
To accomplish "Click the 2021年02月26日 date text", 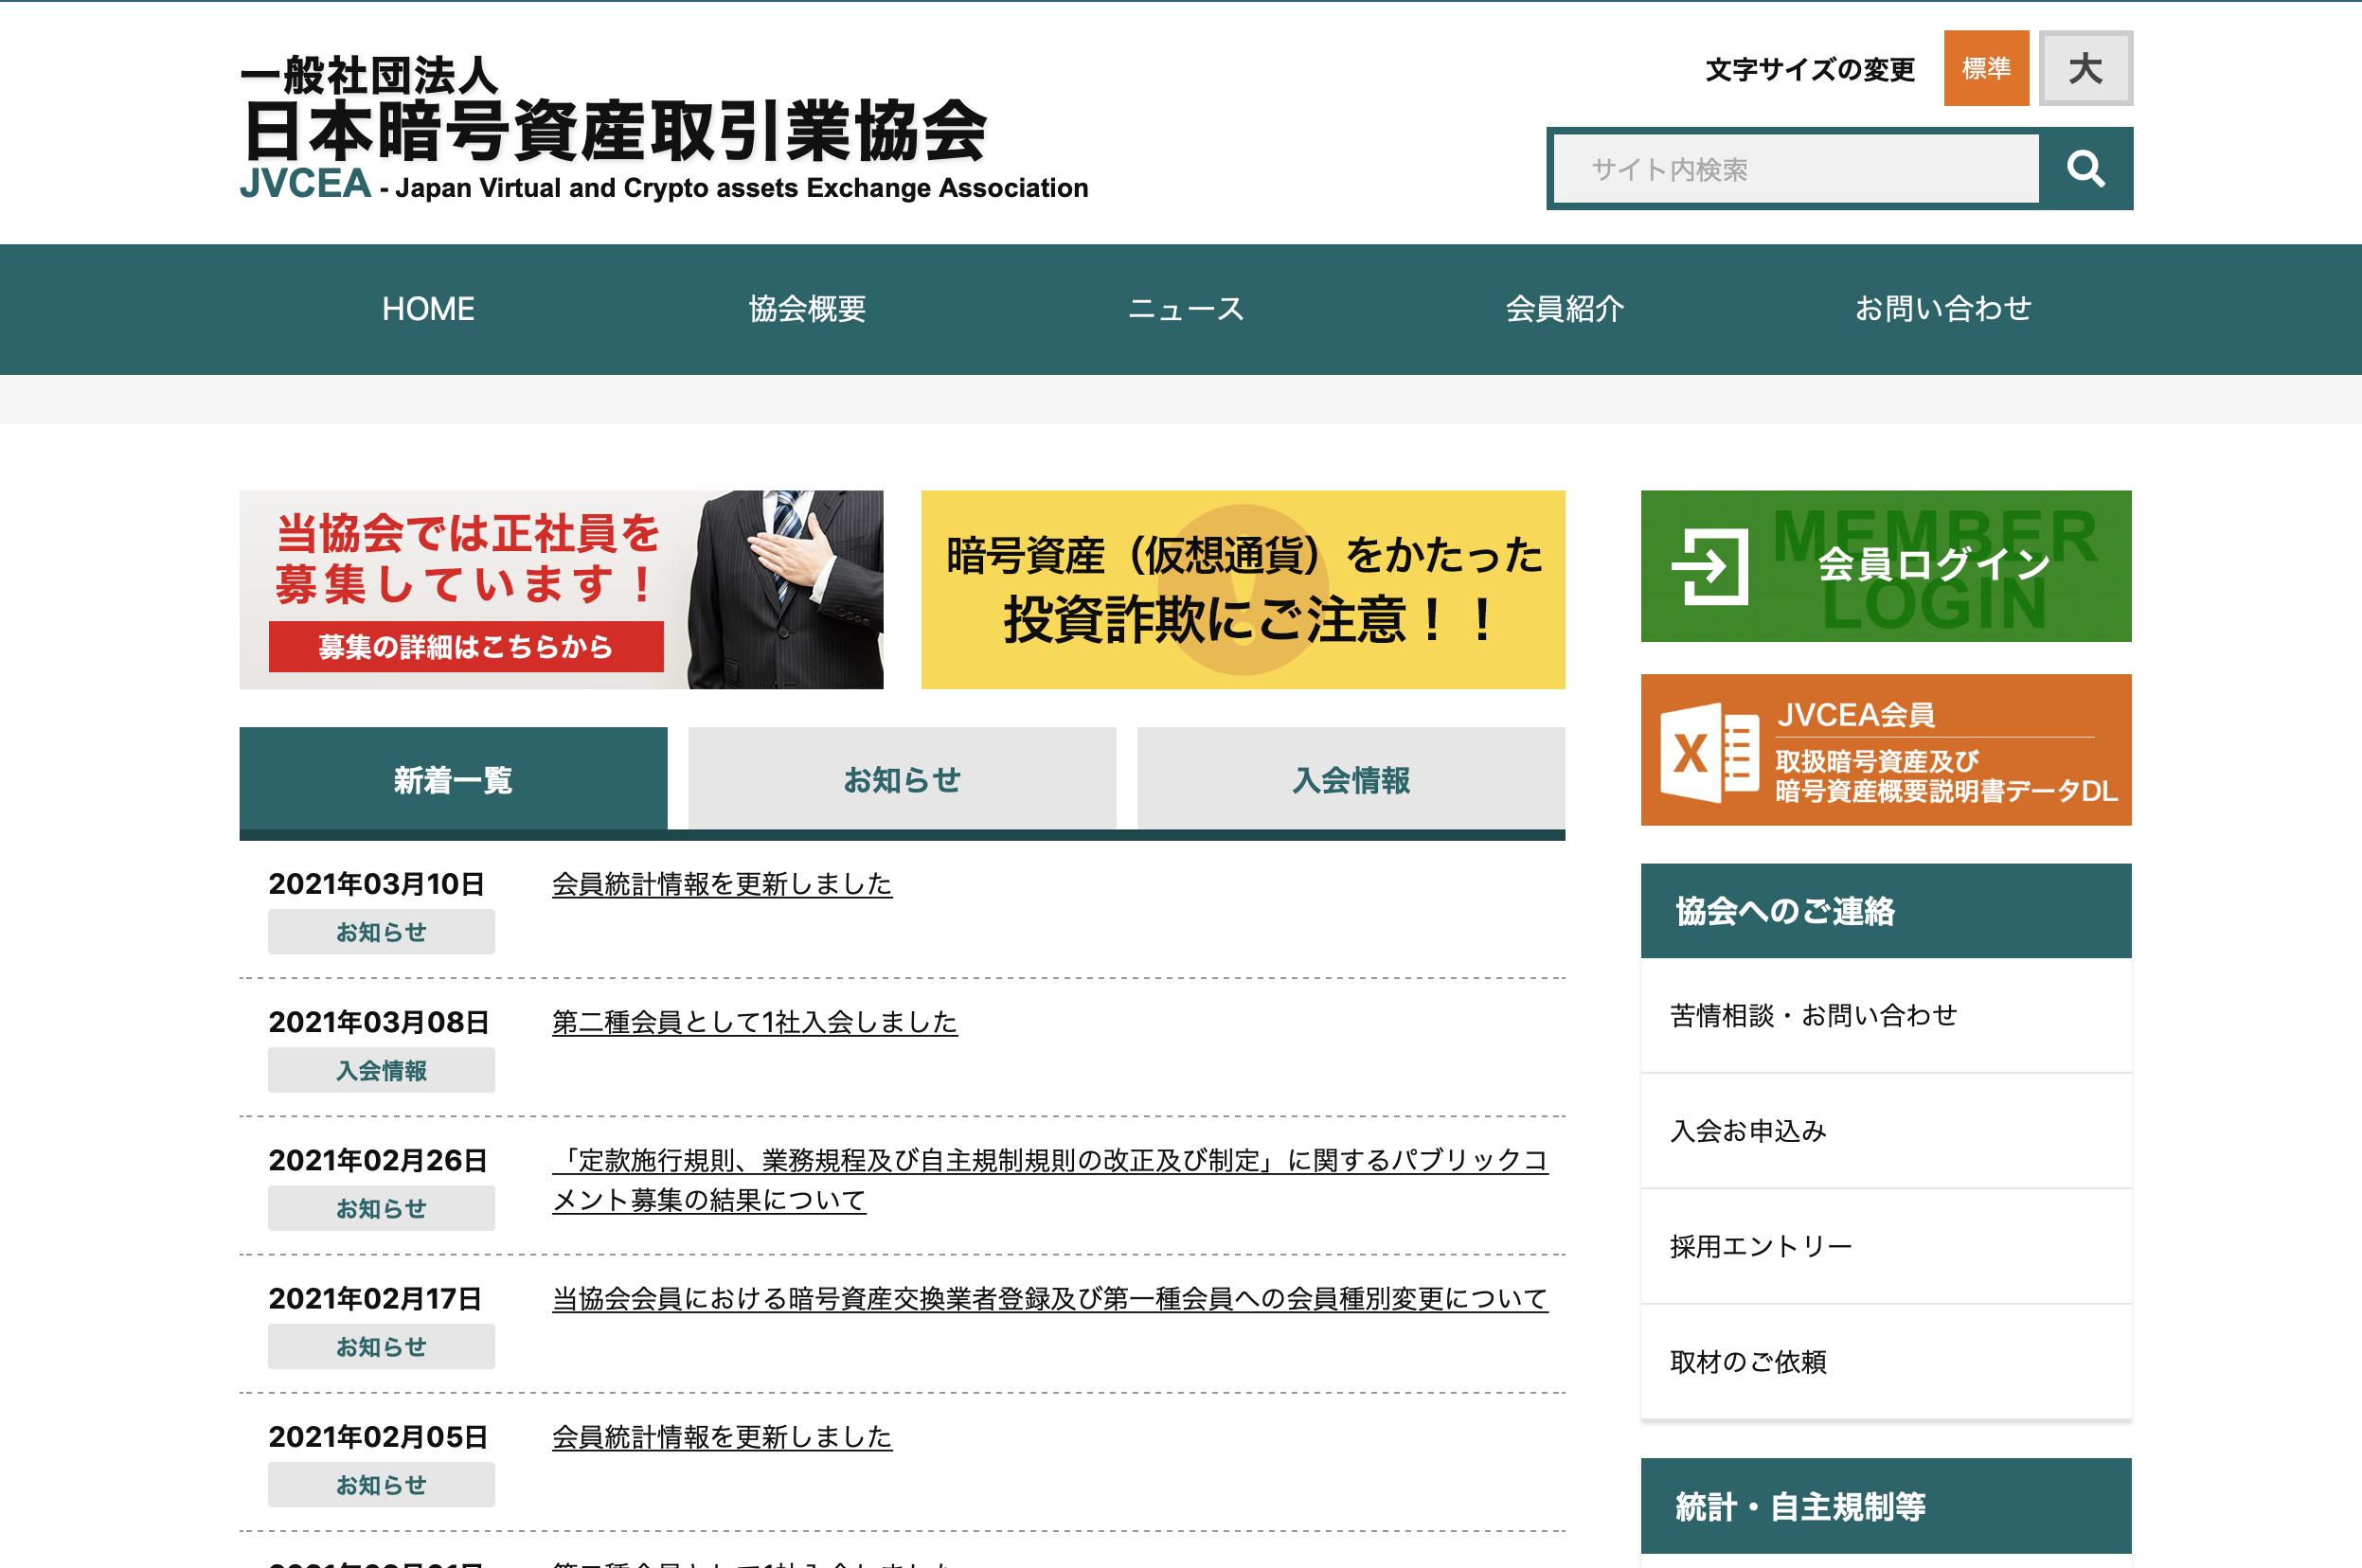I will point(378,1161).
